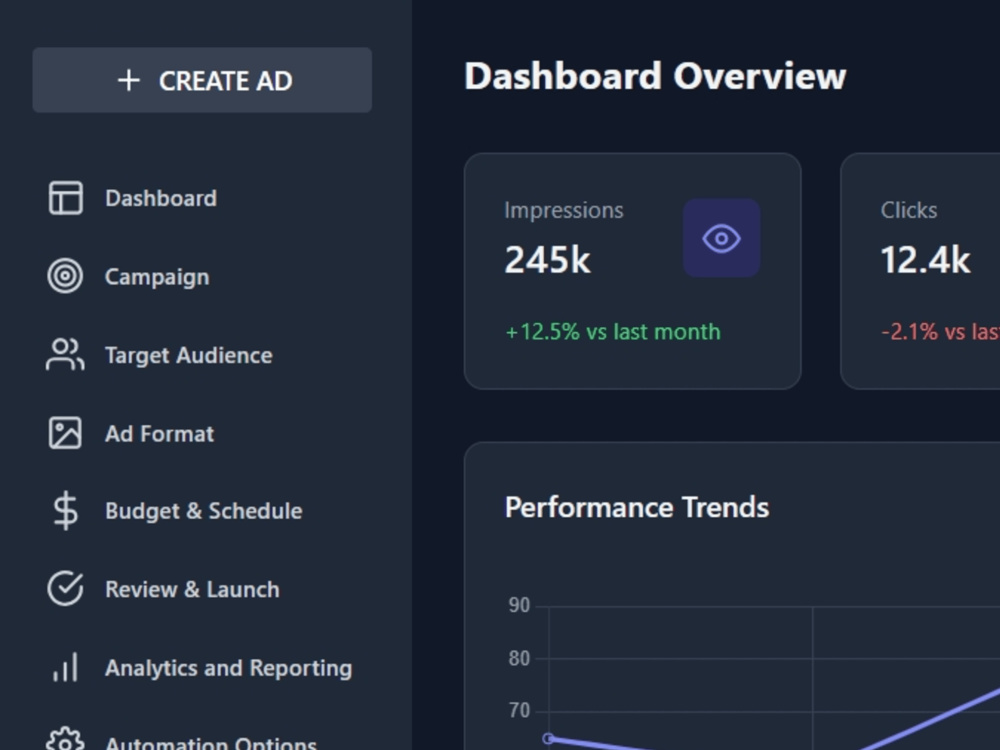The height and width of the screenshot is (750, 1000).
Task: Click the Clicks card label
Action: click(x=909, y=210)
